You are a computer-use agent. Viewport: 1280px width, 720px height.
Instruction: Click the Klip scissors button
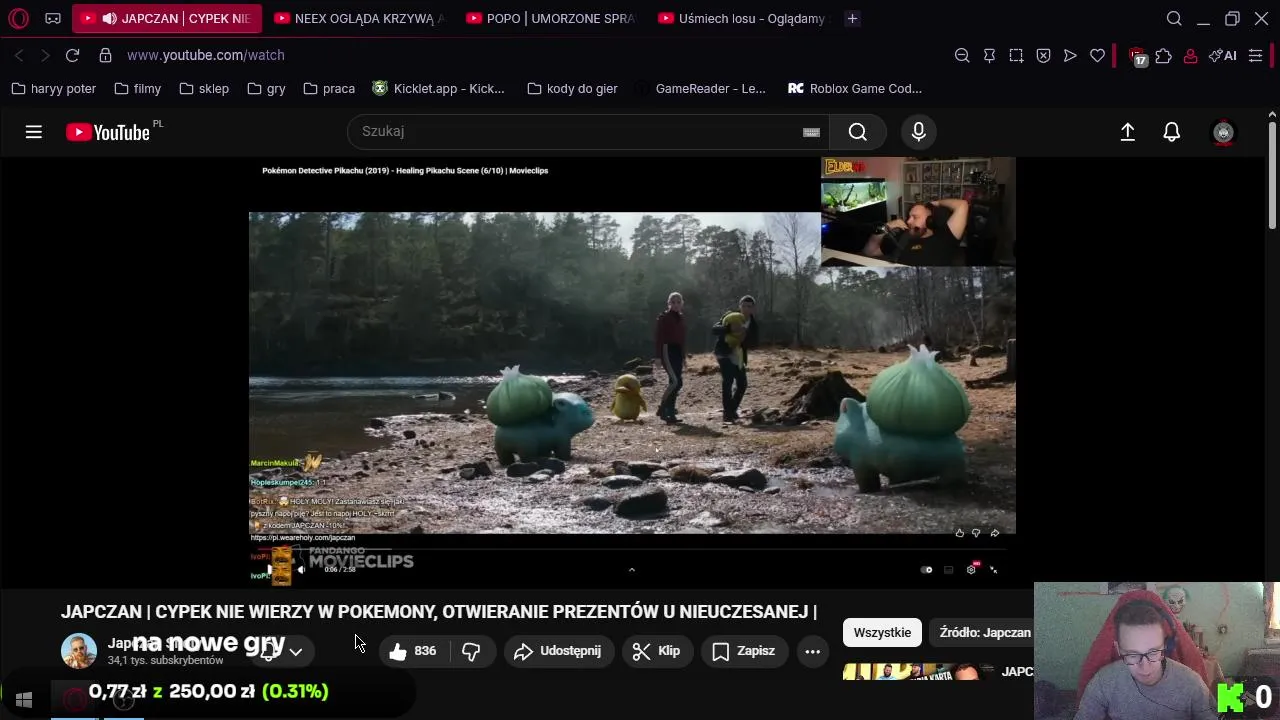(x=657, y=651)
